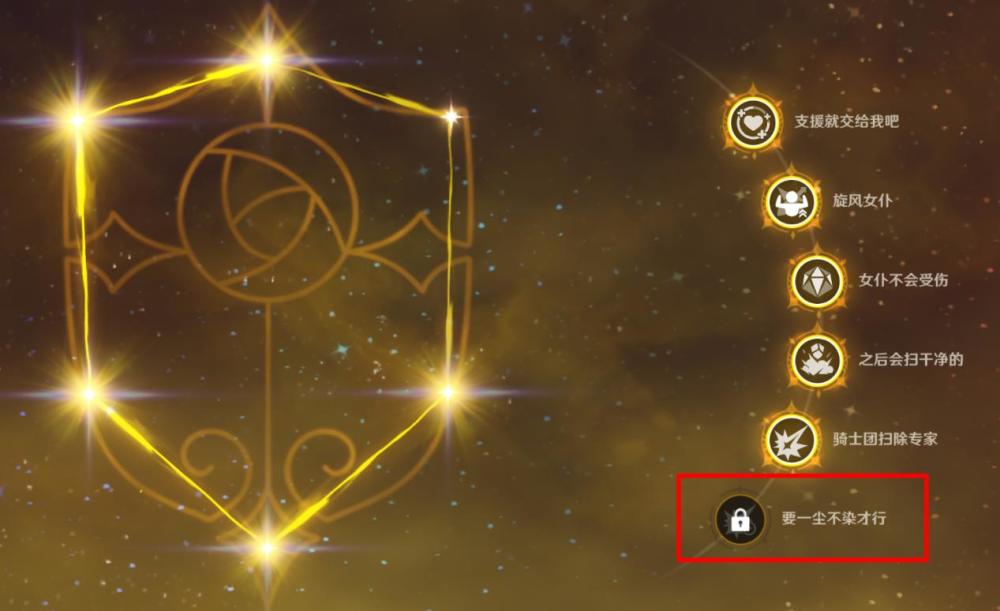Select the rubble icon for 之后会扫干净的
This screenshot has height=611, width=1000.
click(816, 360)
